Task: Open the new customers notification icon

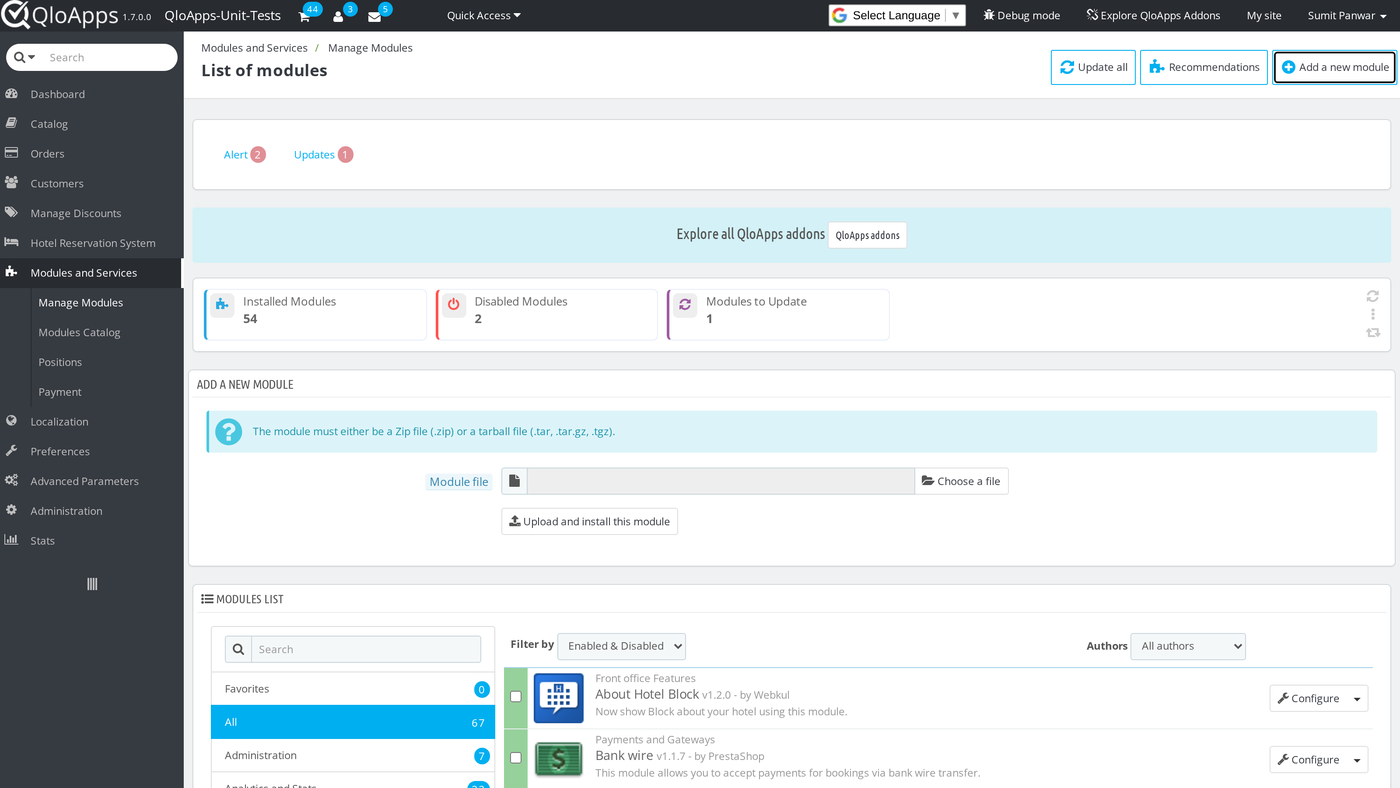Action: (x=338, y=16)
